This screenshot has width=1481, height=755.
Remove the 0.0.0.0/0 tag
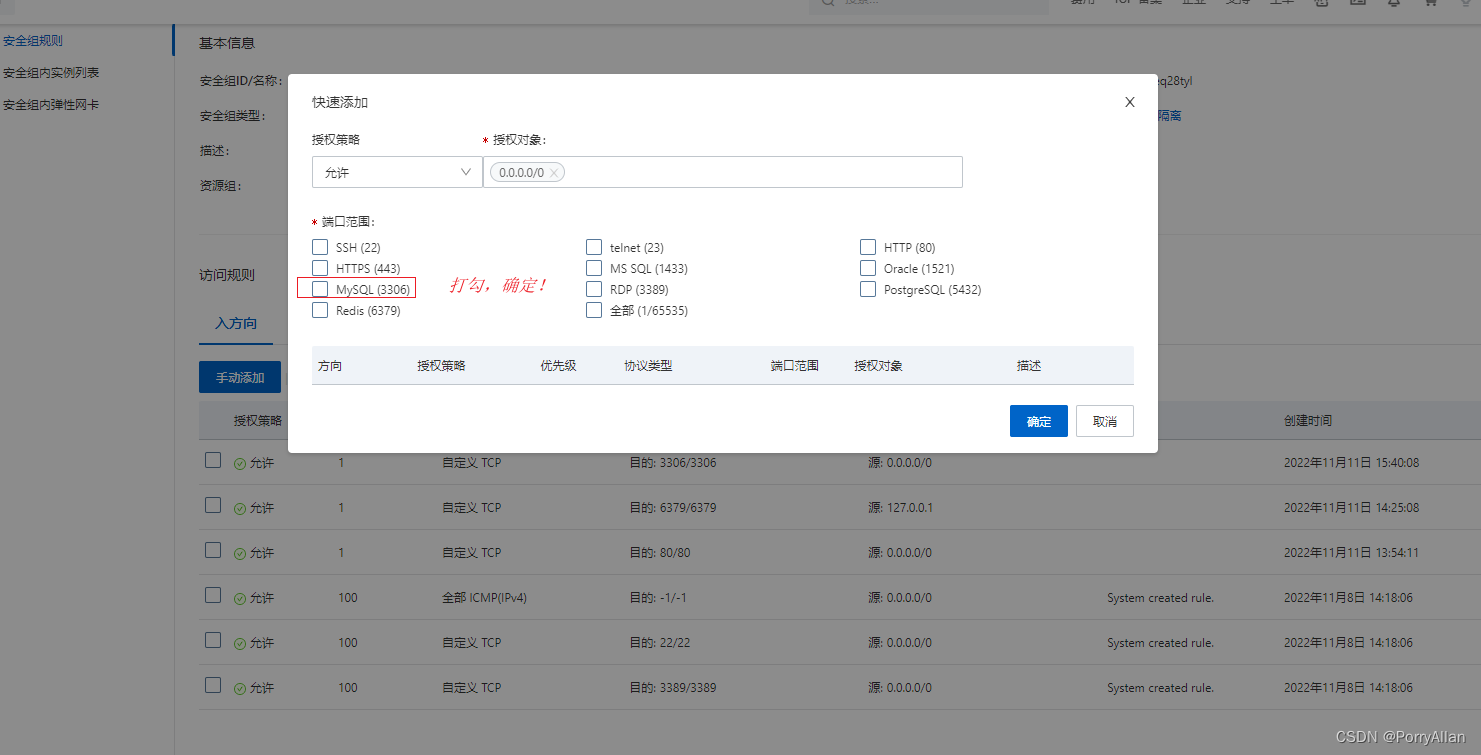pyautogui.click(x=554, y=173)
